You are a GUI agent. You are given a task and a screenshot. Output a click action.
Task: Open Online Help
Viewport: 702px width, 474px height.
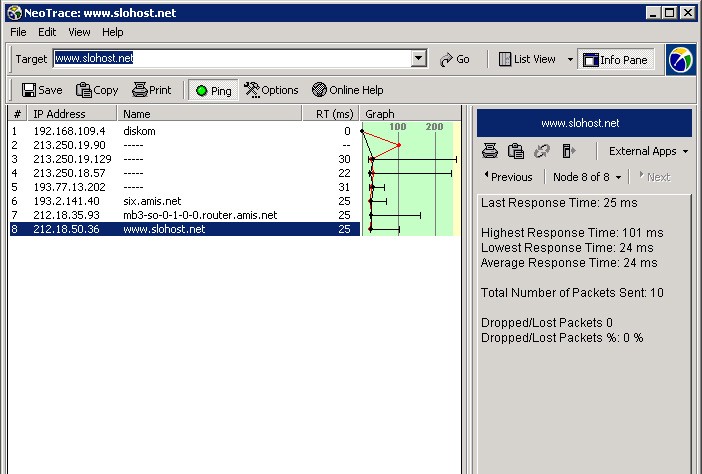coord(347,90)
